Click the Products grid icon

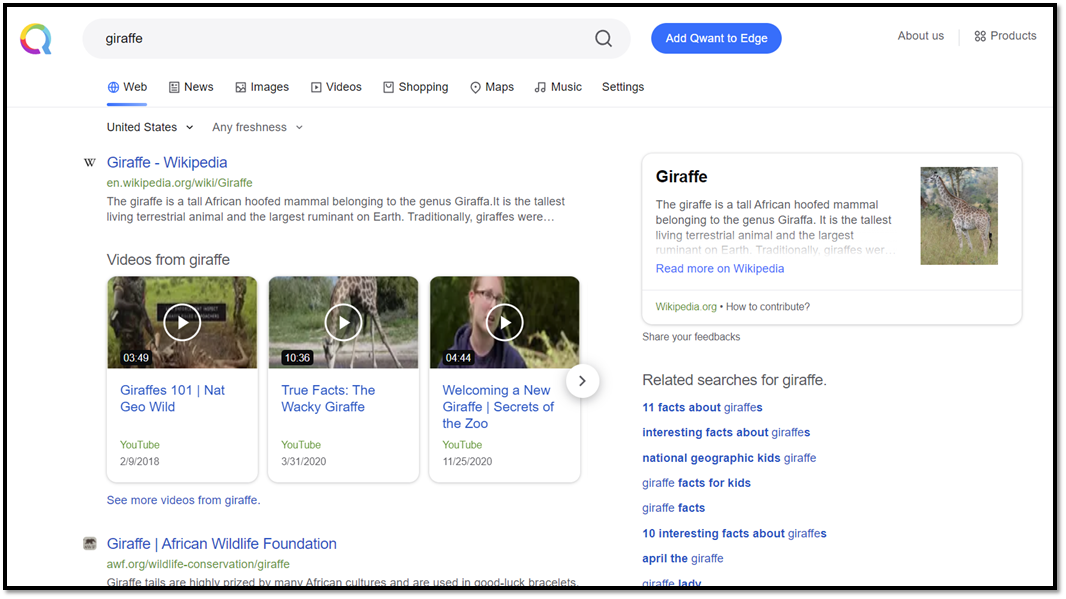pos(980,36)
